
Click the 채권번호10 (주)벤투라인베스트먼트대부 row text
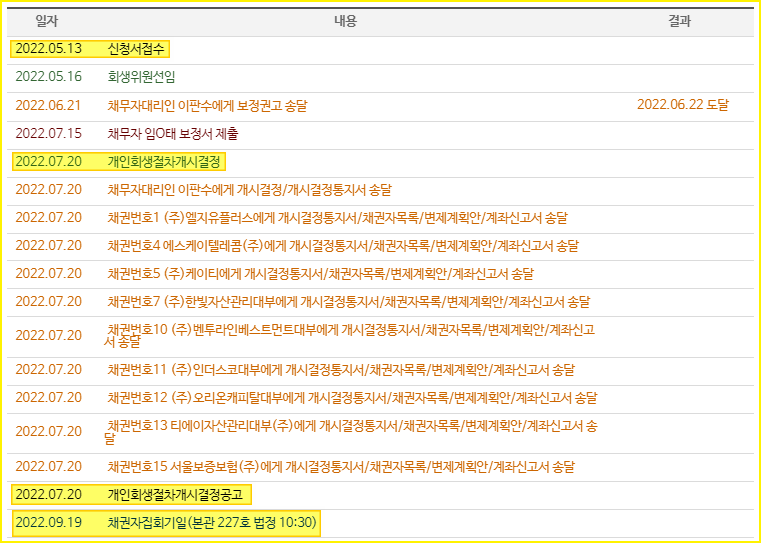click(x=349, y=336)
